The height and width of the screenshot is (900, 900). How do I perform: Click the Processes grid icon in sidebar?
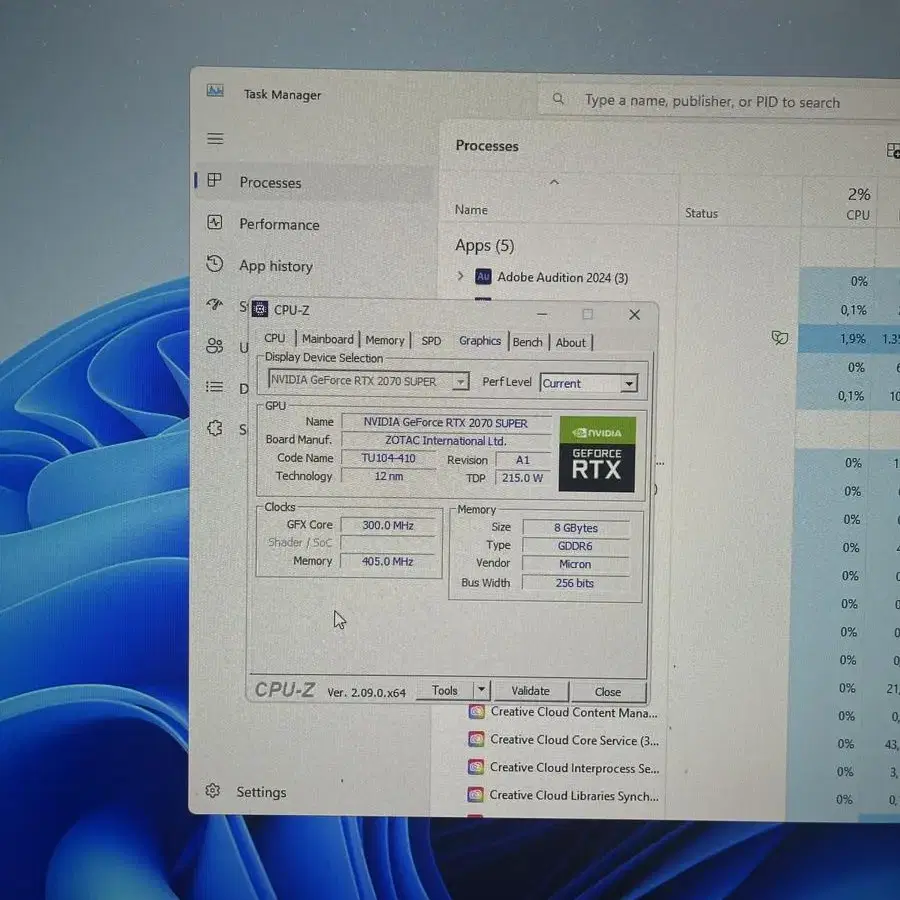[x=214, y=180]
